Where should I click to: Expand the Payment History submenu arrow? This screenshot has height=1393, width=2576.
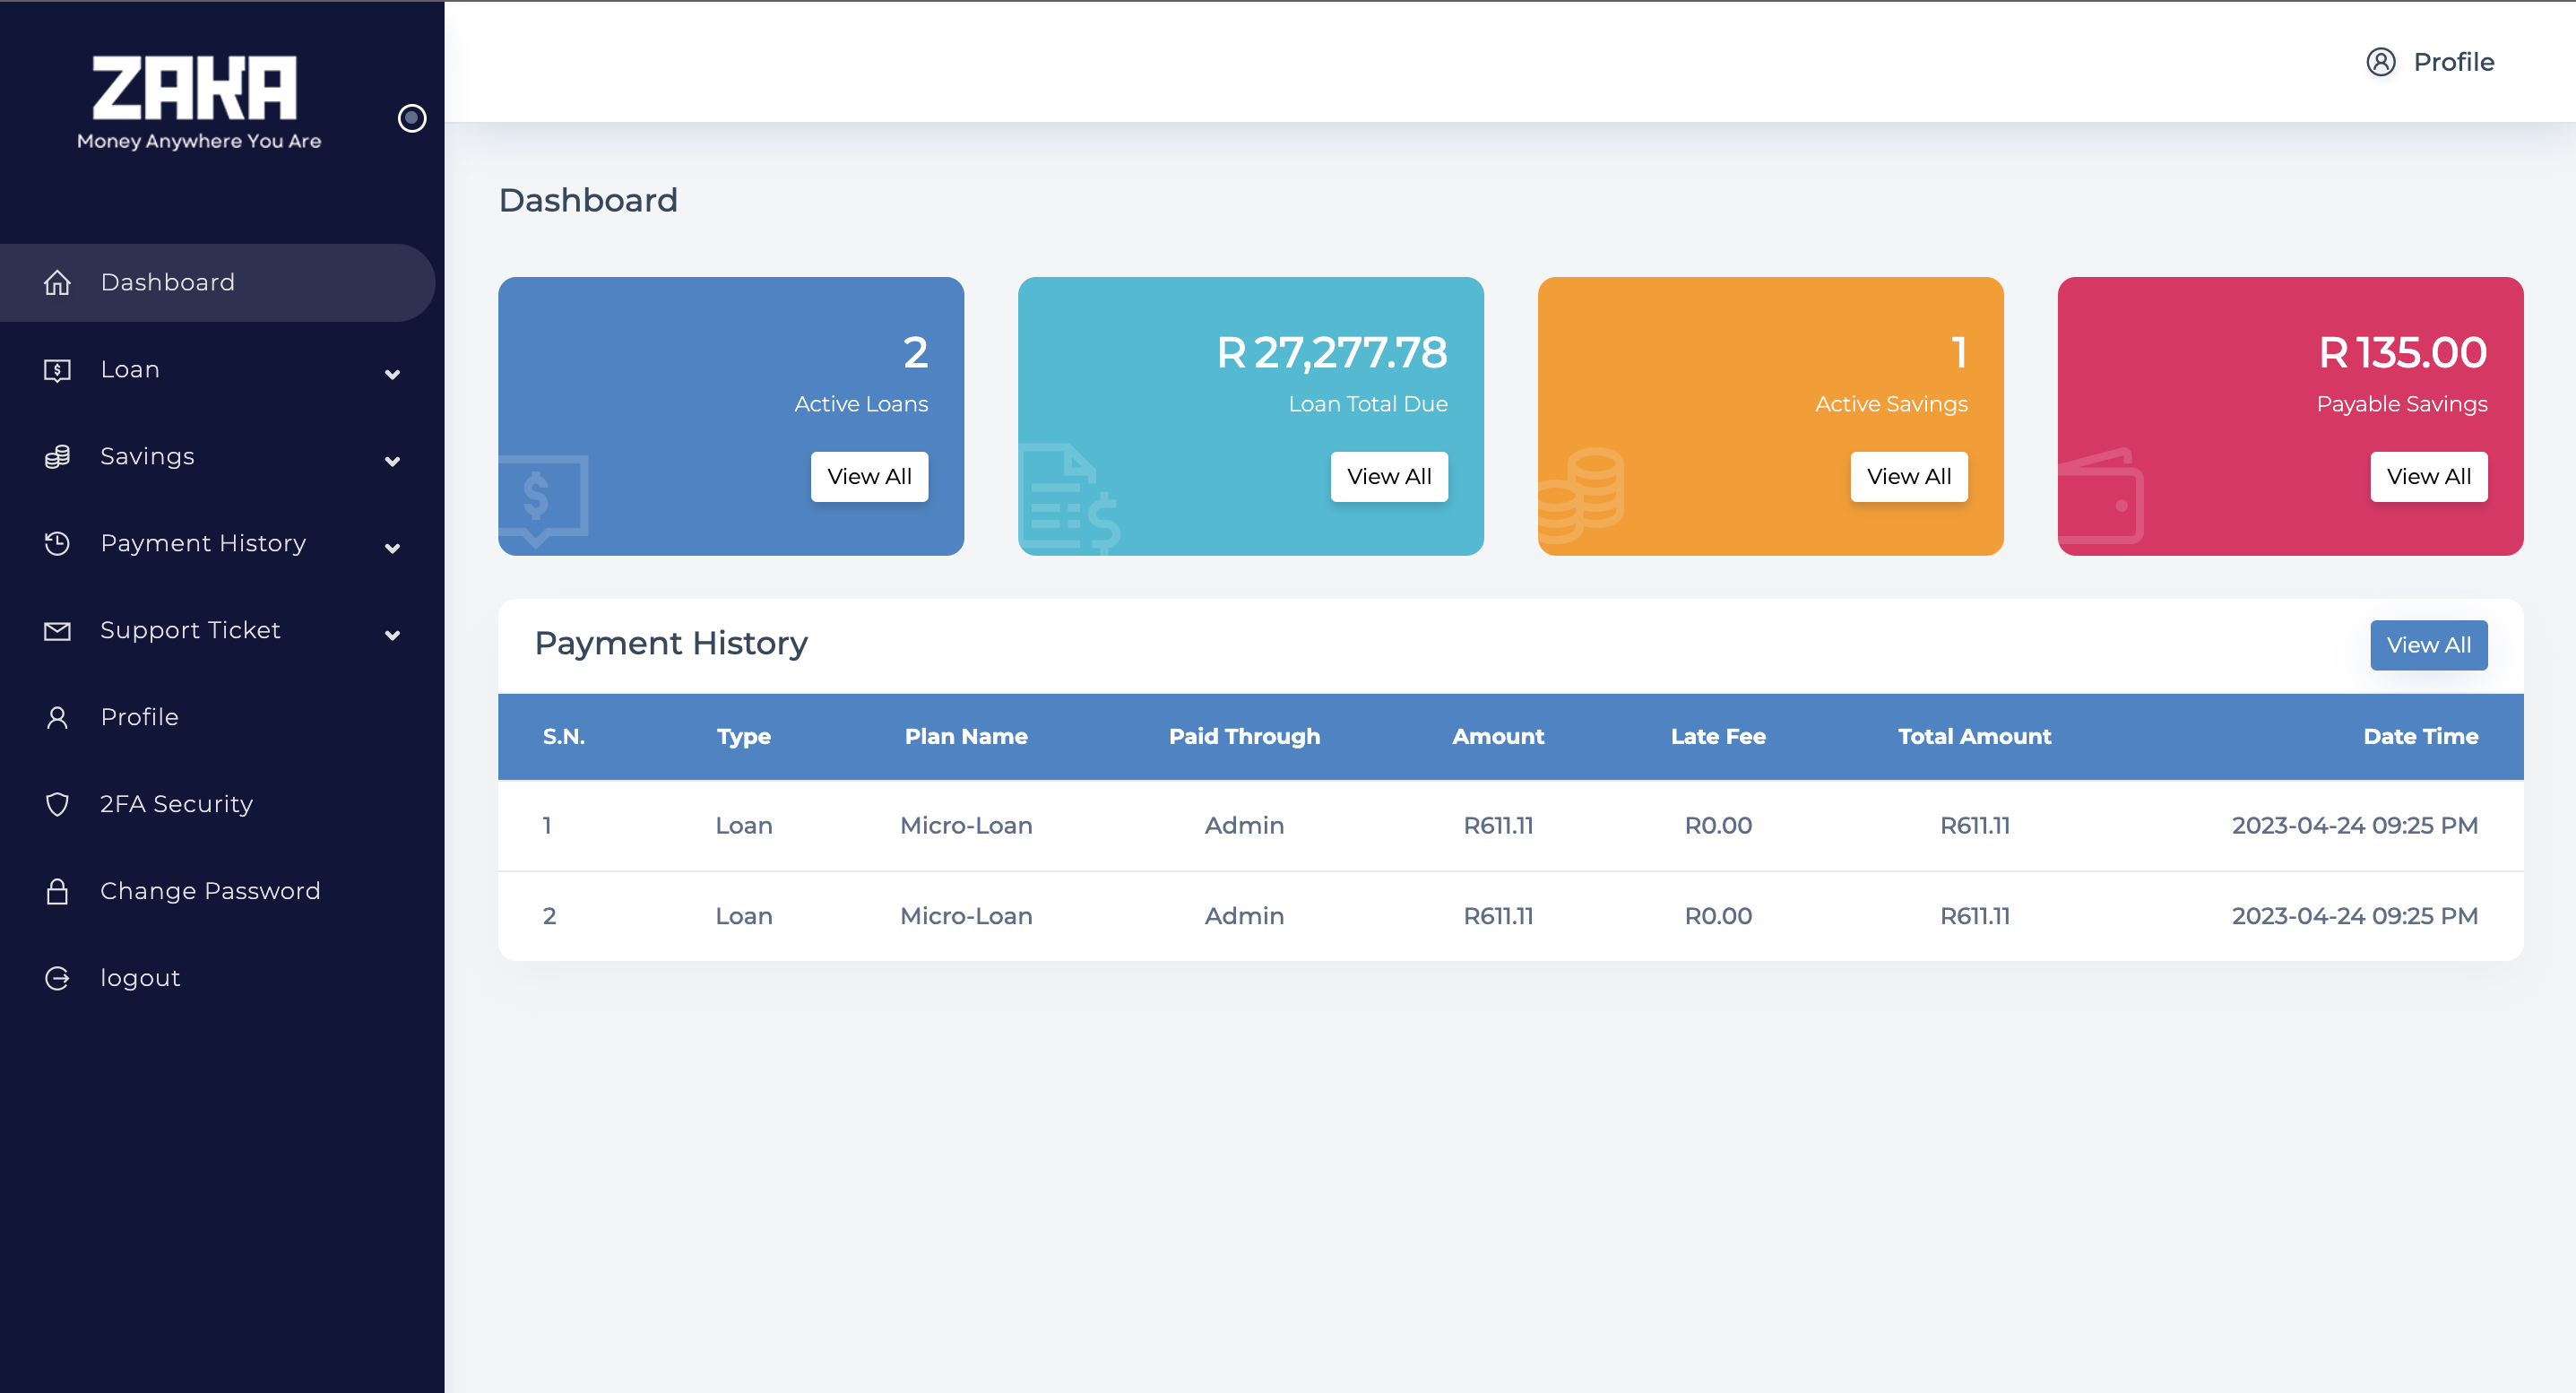(x=393, y=548)
